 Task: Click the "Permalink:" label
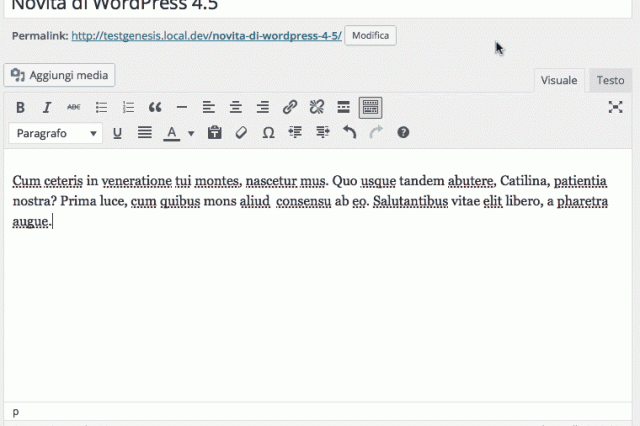[x=40, y=36]
